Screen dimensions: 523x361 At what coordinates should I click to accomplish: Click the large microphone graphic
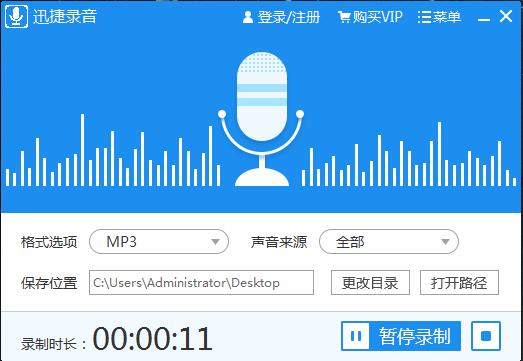click(262, 119)
